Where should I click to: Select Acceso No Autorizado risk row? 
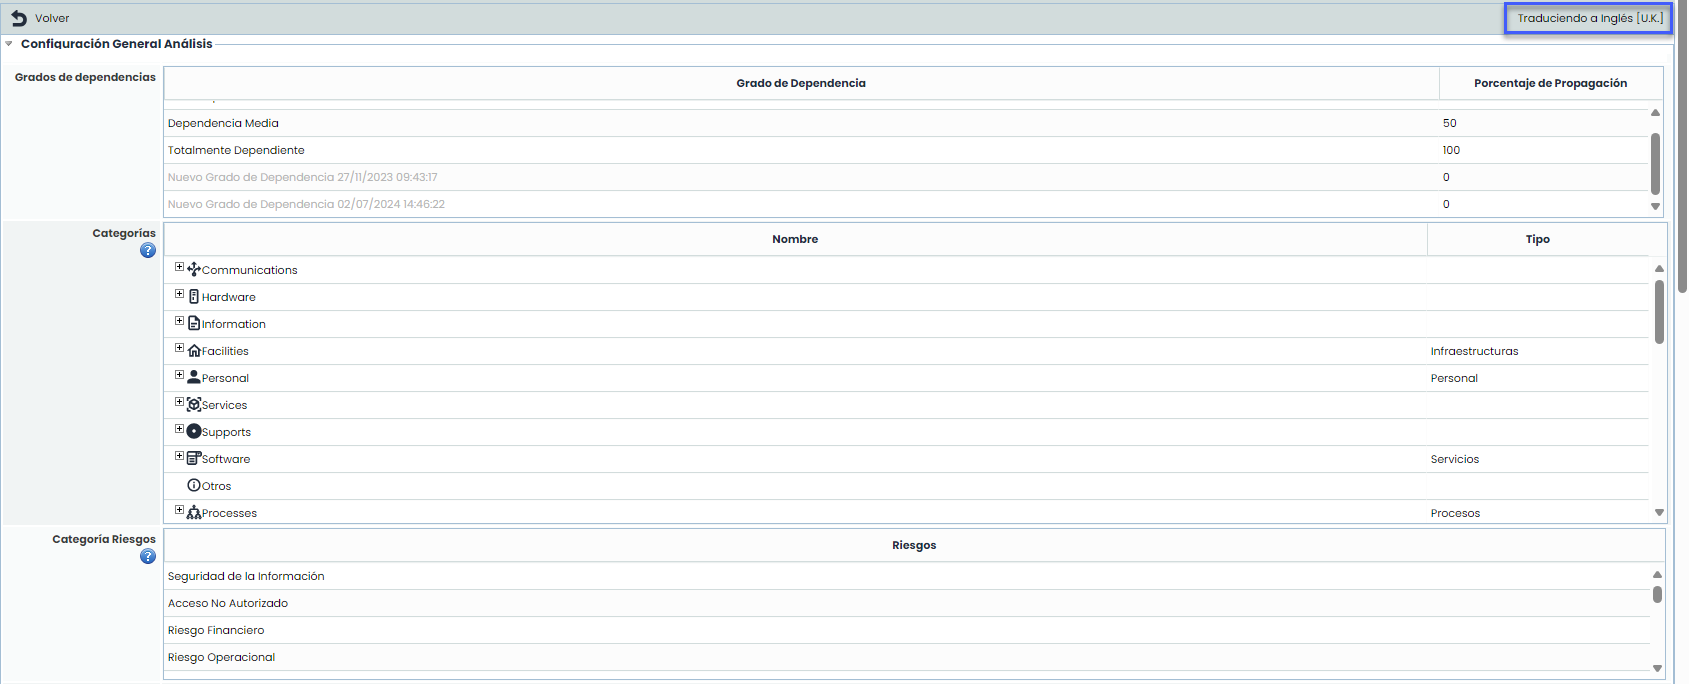pyautogui.click(x=228, y=603)
